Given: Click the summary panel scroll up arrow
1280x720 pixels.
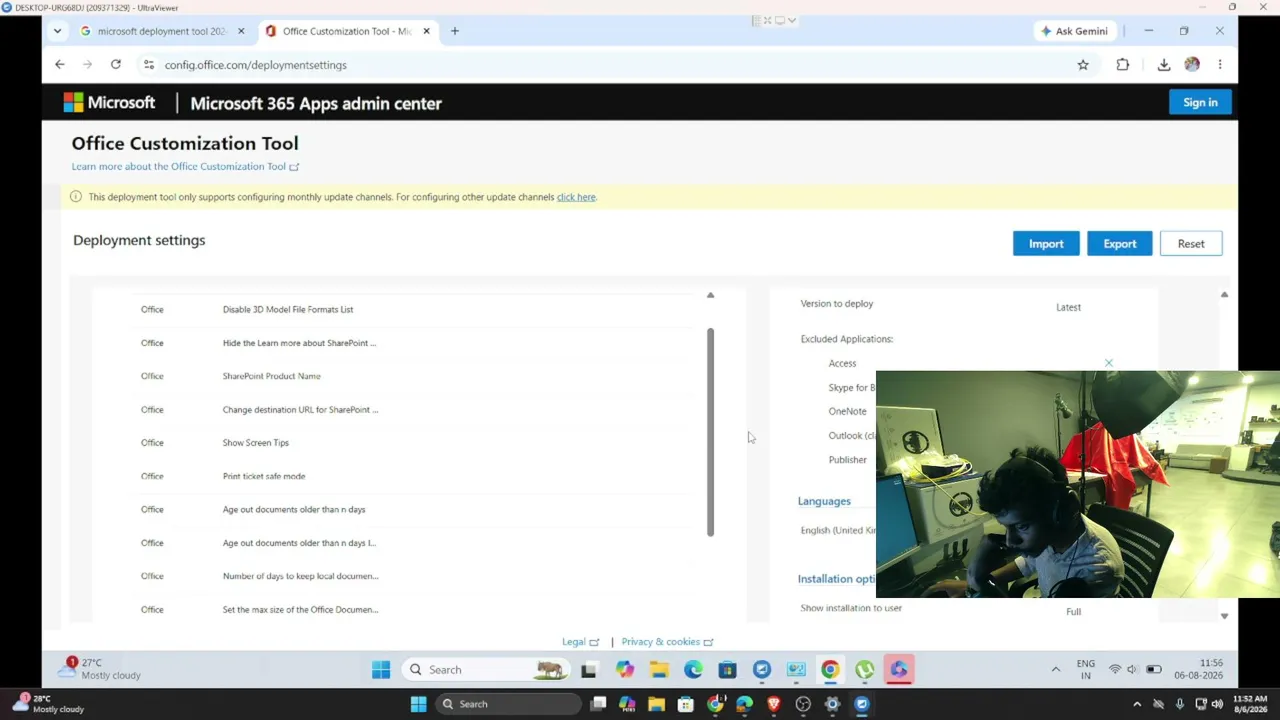Looking at the screenshot, I should click(x=1224, y=295).
